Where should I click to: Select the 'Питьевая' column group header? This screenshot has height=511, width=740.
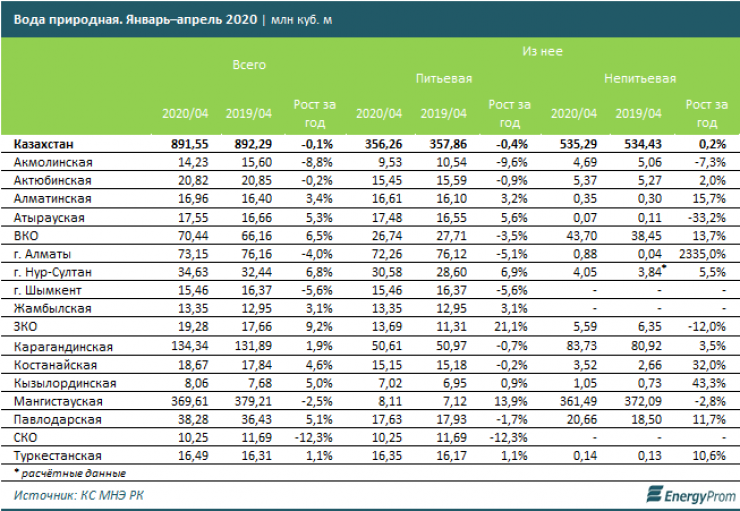click(444, 78)
